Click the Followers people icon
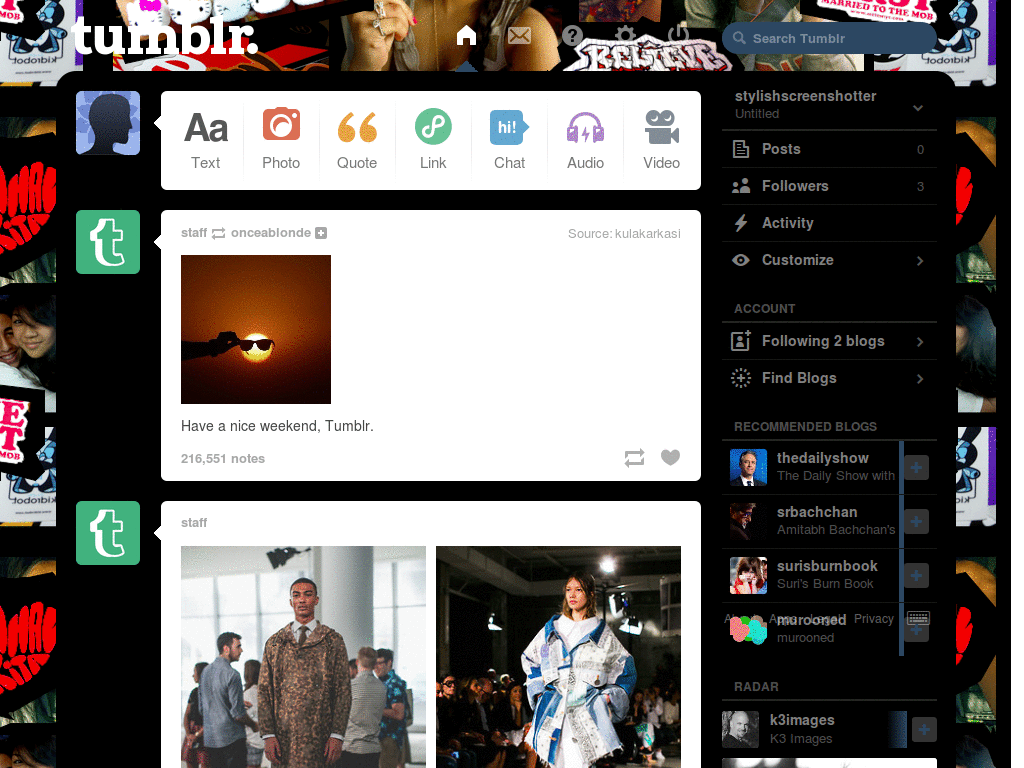The height and width of the screenshot is (768, 1024). click(x=741, y=186)
